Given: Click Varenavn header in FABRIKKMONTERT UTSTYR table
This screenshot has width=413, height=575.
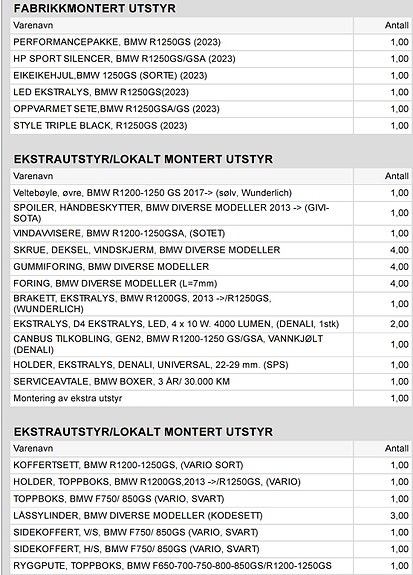Looking at the screenshot, I should 33,25.
